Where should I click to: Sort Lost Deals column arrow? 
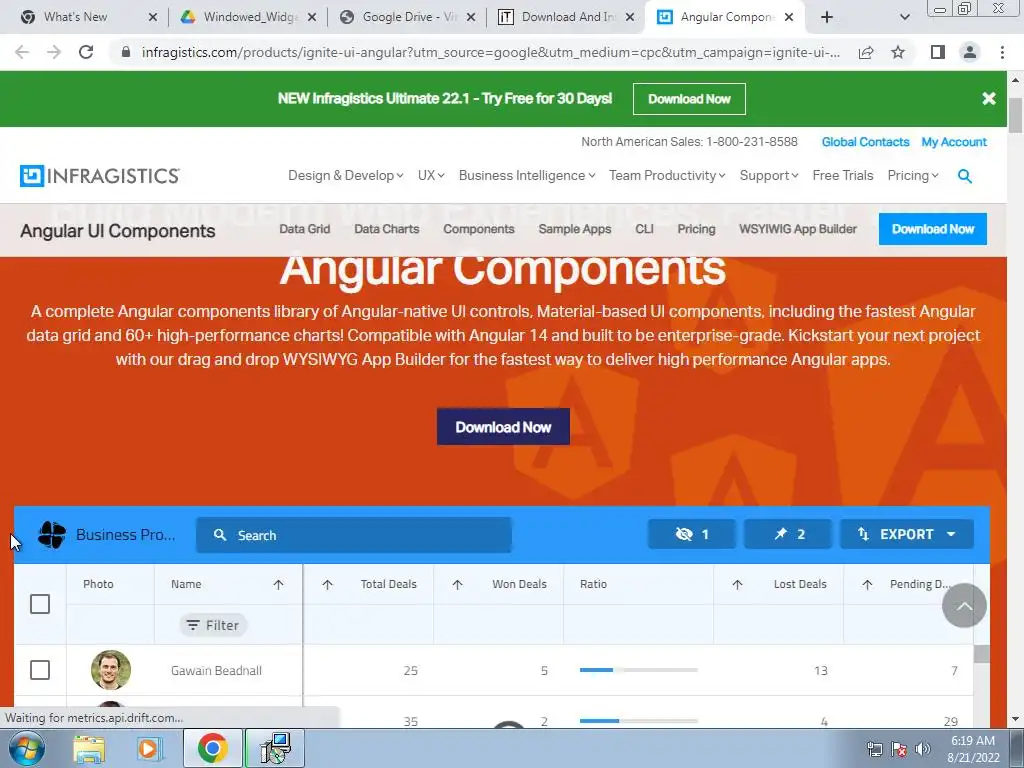tap(737, 584)
